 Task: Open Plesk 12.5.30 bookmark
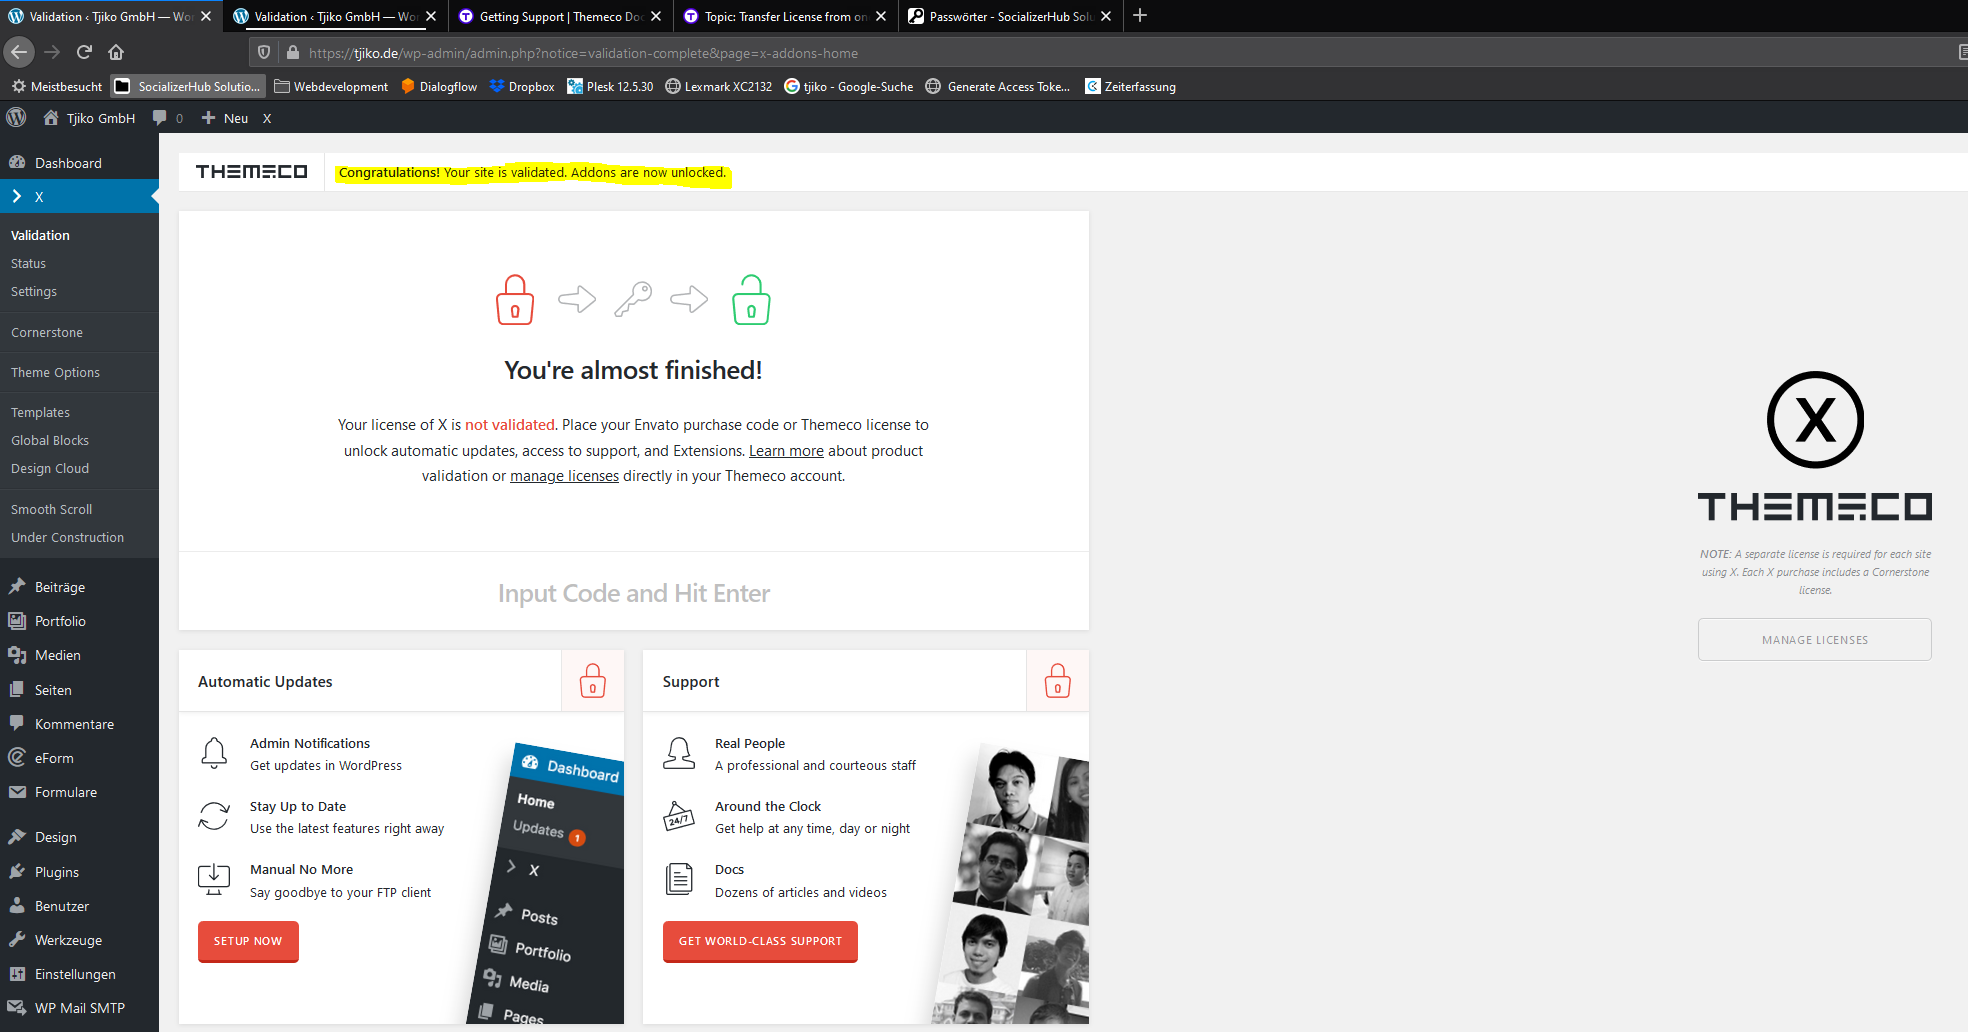(x=610, y=87)
